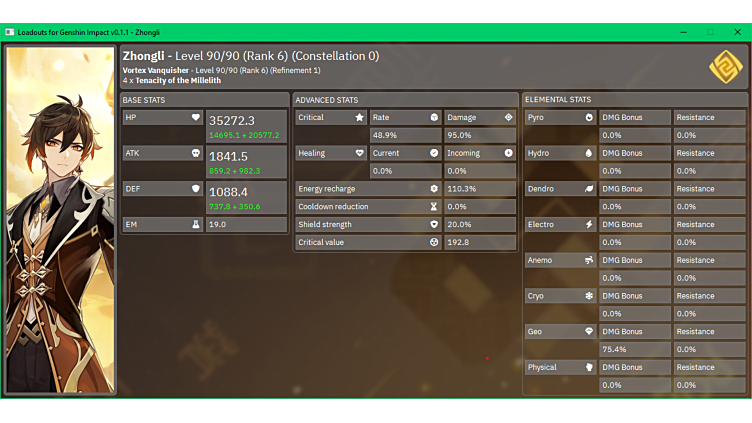
Task: Click the Zhongli character portrait
Action: (61, 220)
